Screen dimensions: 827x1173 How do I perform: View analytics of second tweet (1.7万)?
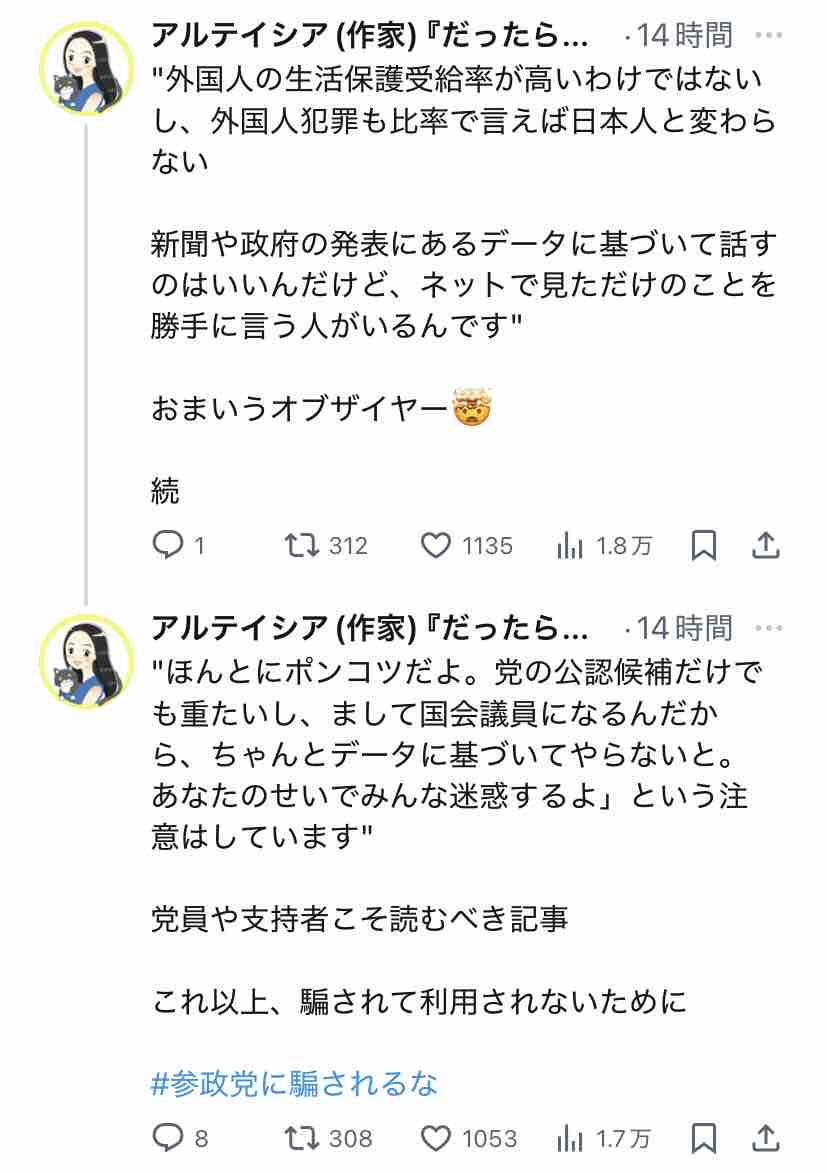pyautogui.click(x=569, y=1137)
